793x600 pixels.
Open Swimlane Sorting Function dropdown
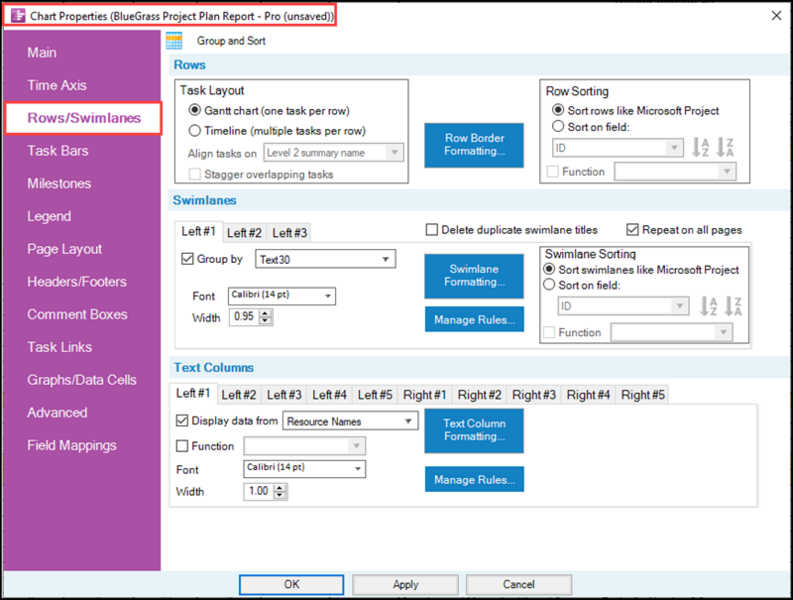[x=672, y=332]
